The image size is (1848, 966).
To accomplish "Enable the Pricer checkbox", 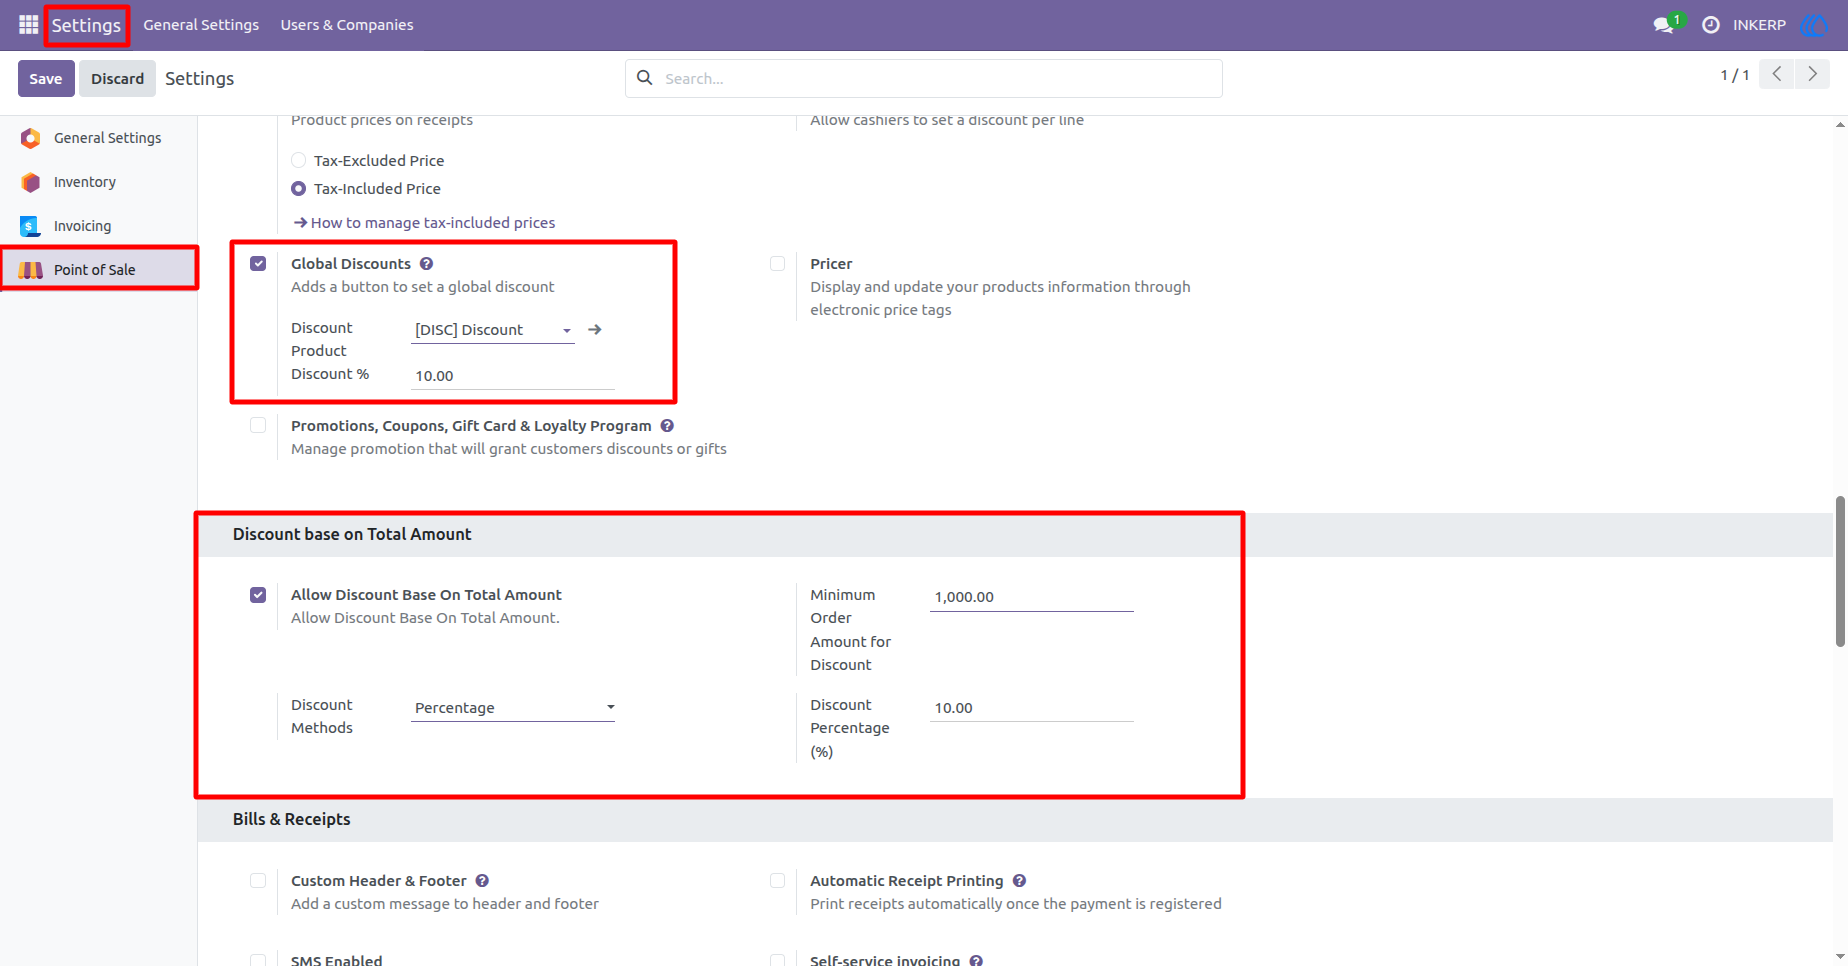I will 777,264.
